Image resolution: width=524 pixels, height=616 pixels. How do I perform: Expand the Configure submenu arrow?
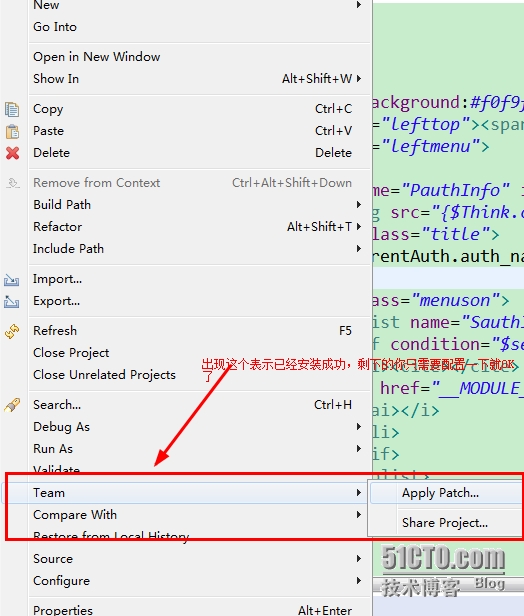[359, 581]
